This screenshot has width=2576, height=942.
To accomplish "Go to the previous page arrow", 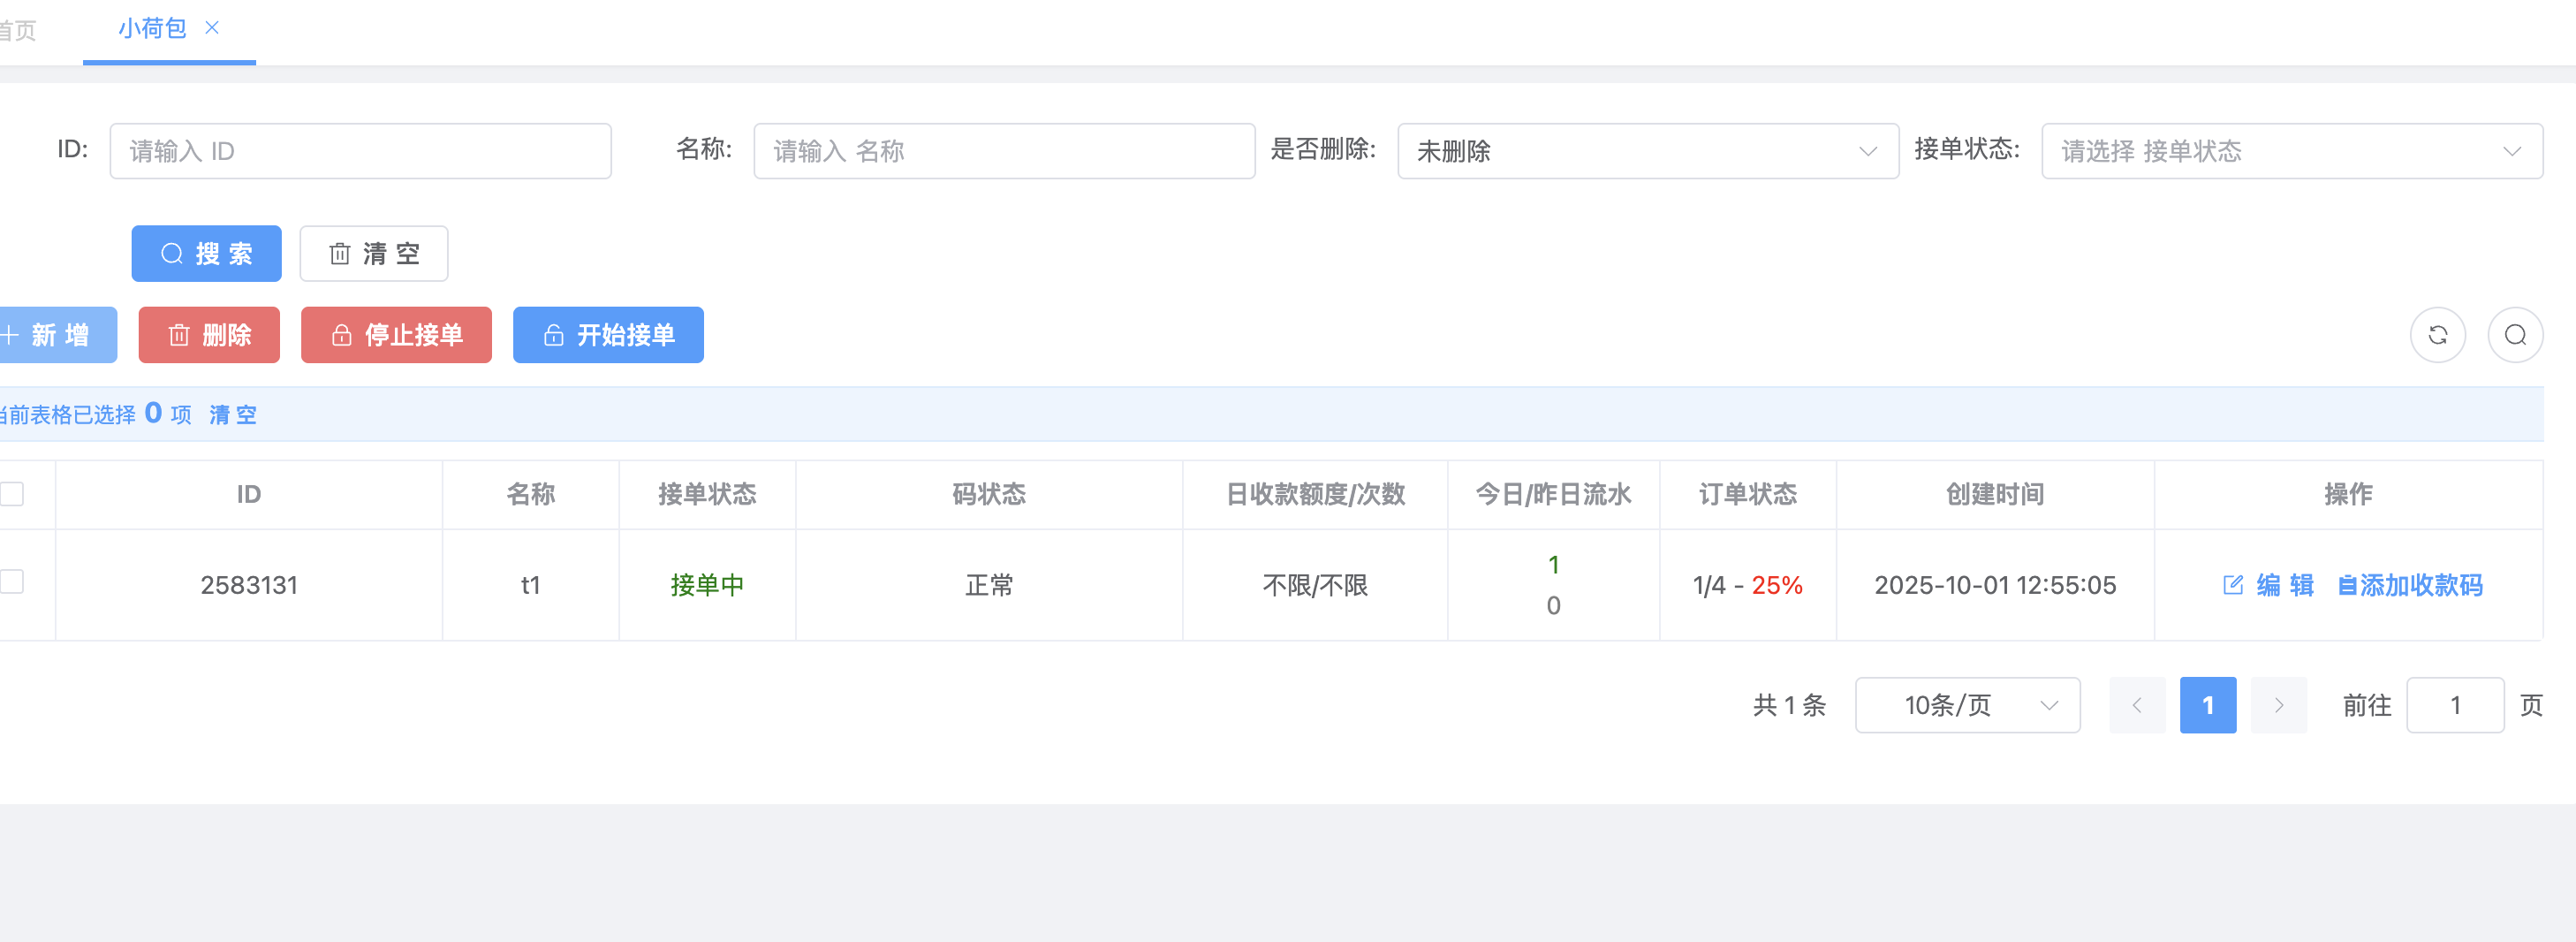I will click(x=2137, y=705).
